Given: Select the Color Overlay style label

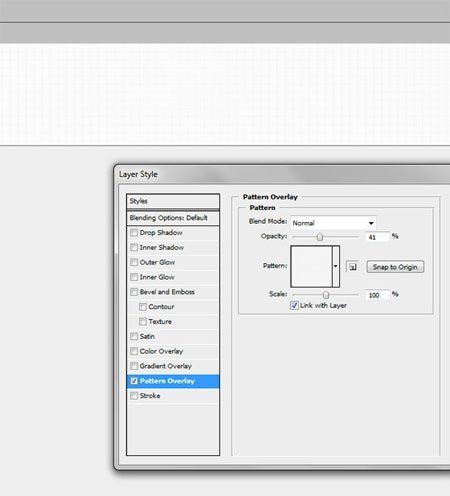Looking at the screenshot, I should (x=161, y=351).
